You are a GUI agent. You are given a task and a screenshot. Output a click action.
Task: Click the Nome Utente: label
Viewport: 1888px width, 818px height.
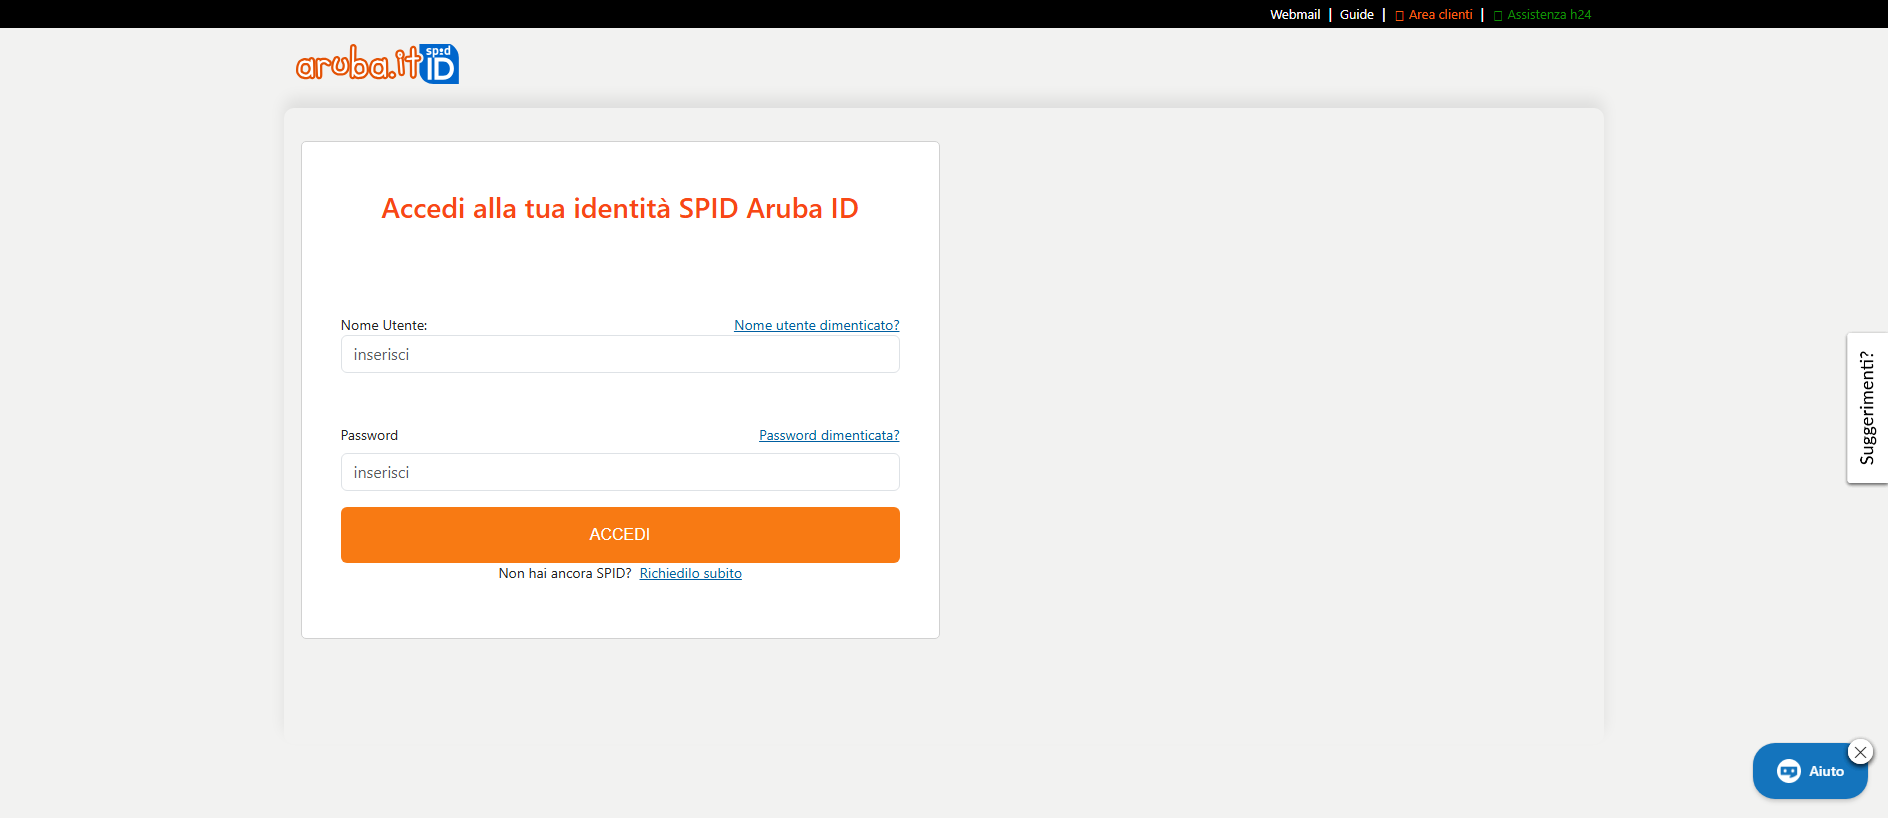pyautogui.click(x=384, y=325)
